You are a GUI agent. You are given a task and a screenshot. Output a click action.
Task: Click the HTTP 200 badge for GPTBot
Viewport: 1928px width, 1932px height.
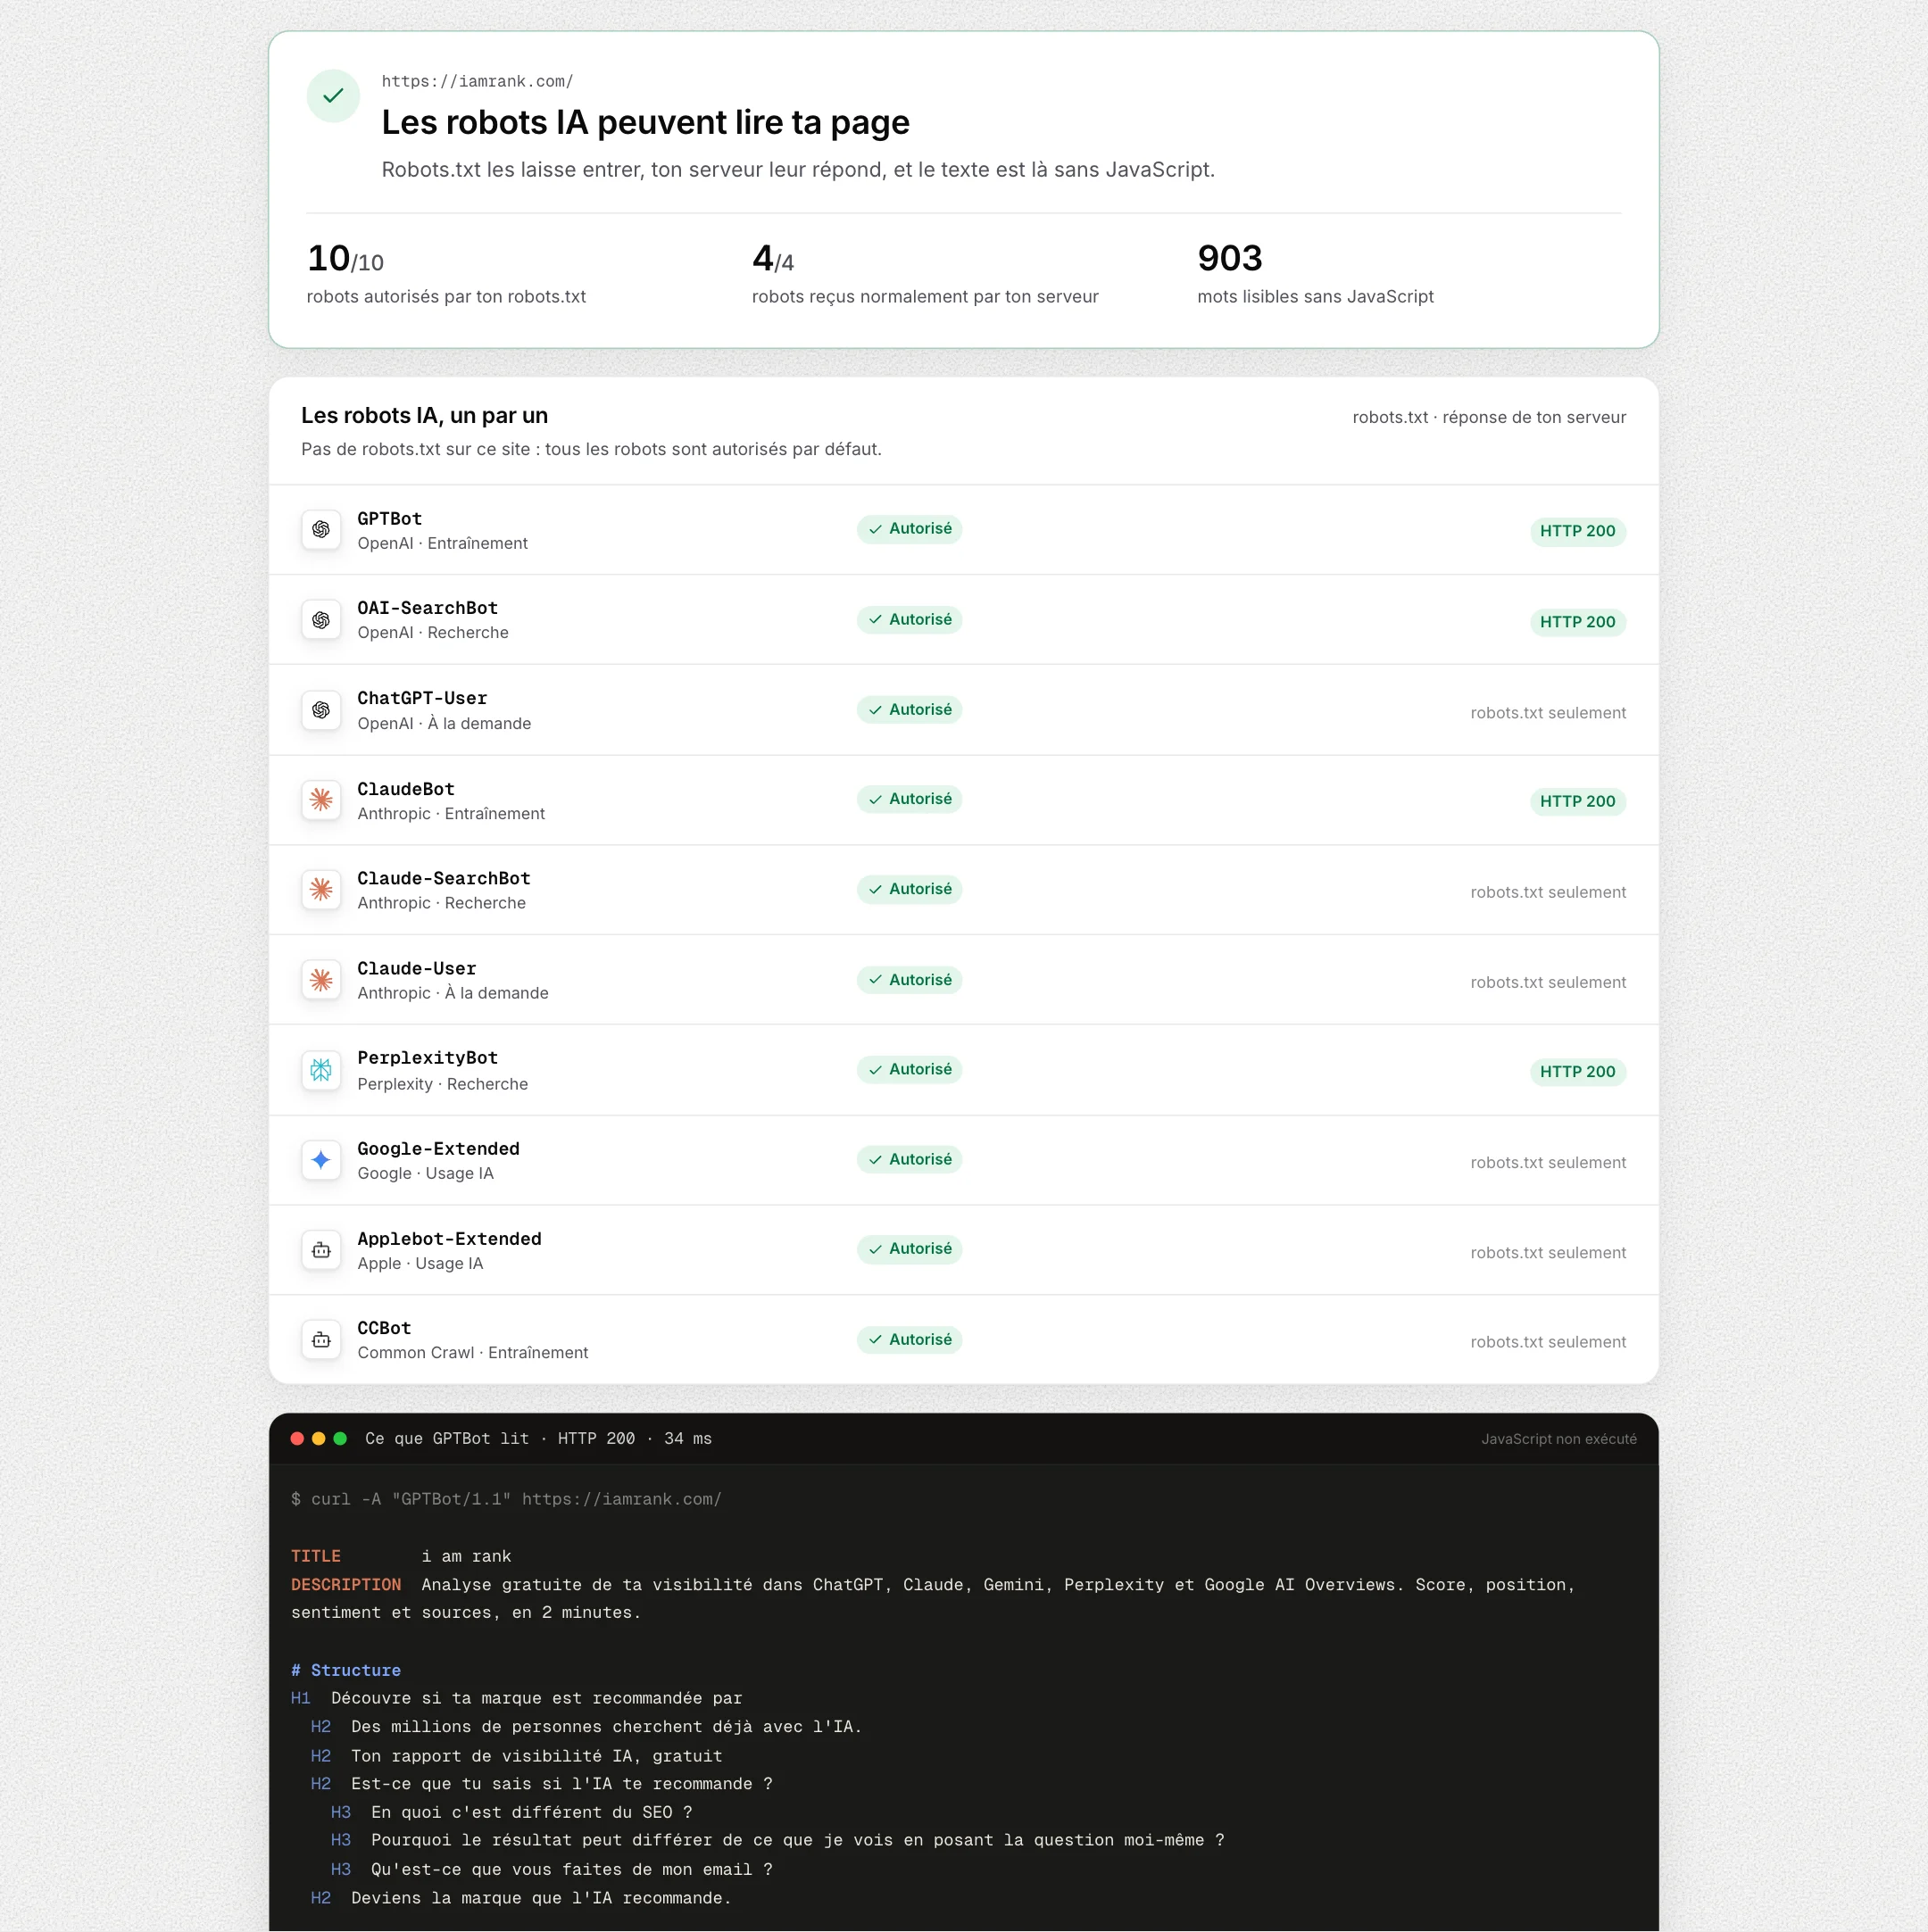pyautogui.click(x=1577, y=531)
